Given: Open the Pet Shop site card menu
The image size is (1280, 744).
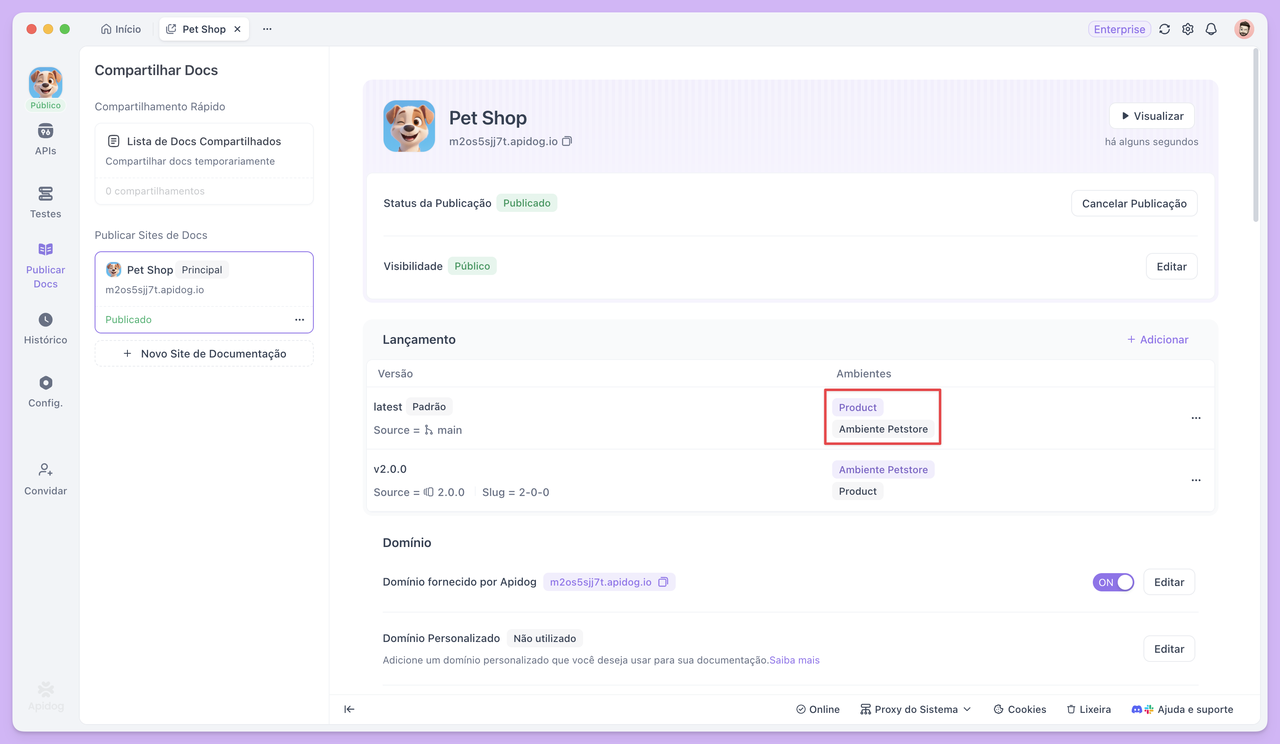Looking at the screenshot, I should coord(299,320).
